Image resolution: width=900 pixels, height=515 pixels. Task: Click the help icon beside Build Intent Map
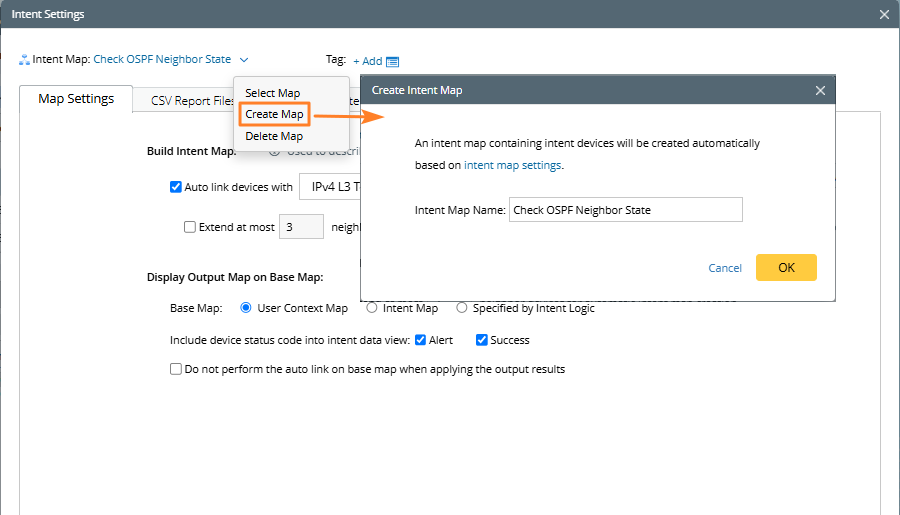274,152
